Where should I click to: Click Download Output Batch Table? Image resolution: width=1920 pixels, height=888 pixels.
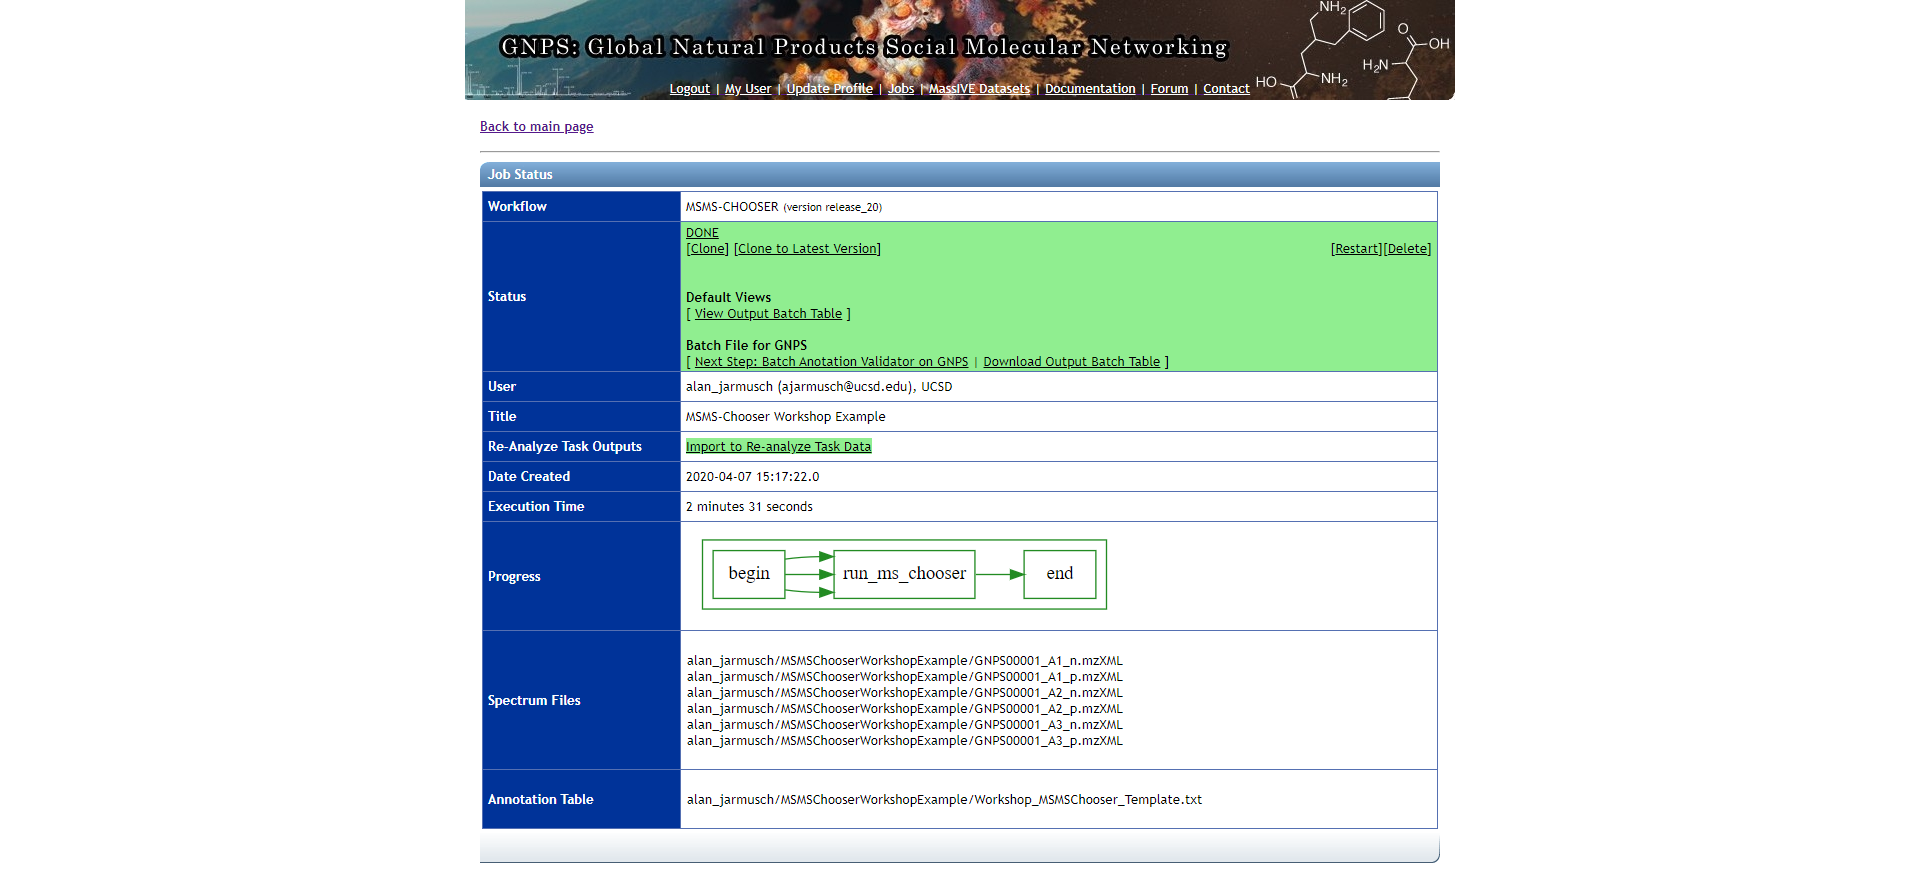[x=1071, y=362]
